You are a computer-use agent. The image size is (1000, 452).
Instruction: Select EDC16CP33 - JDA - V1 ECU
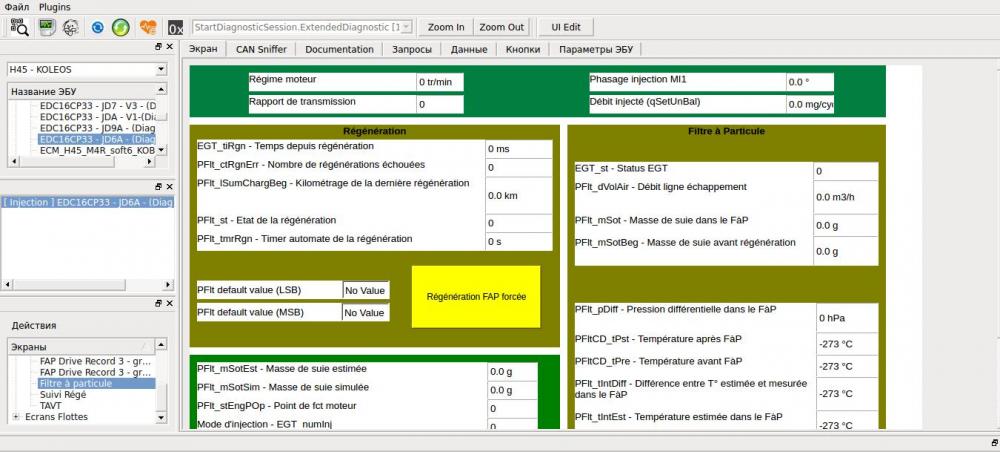(97, 117)
